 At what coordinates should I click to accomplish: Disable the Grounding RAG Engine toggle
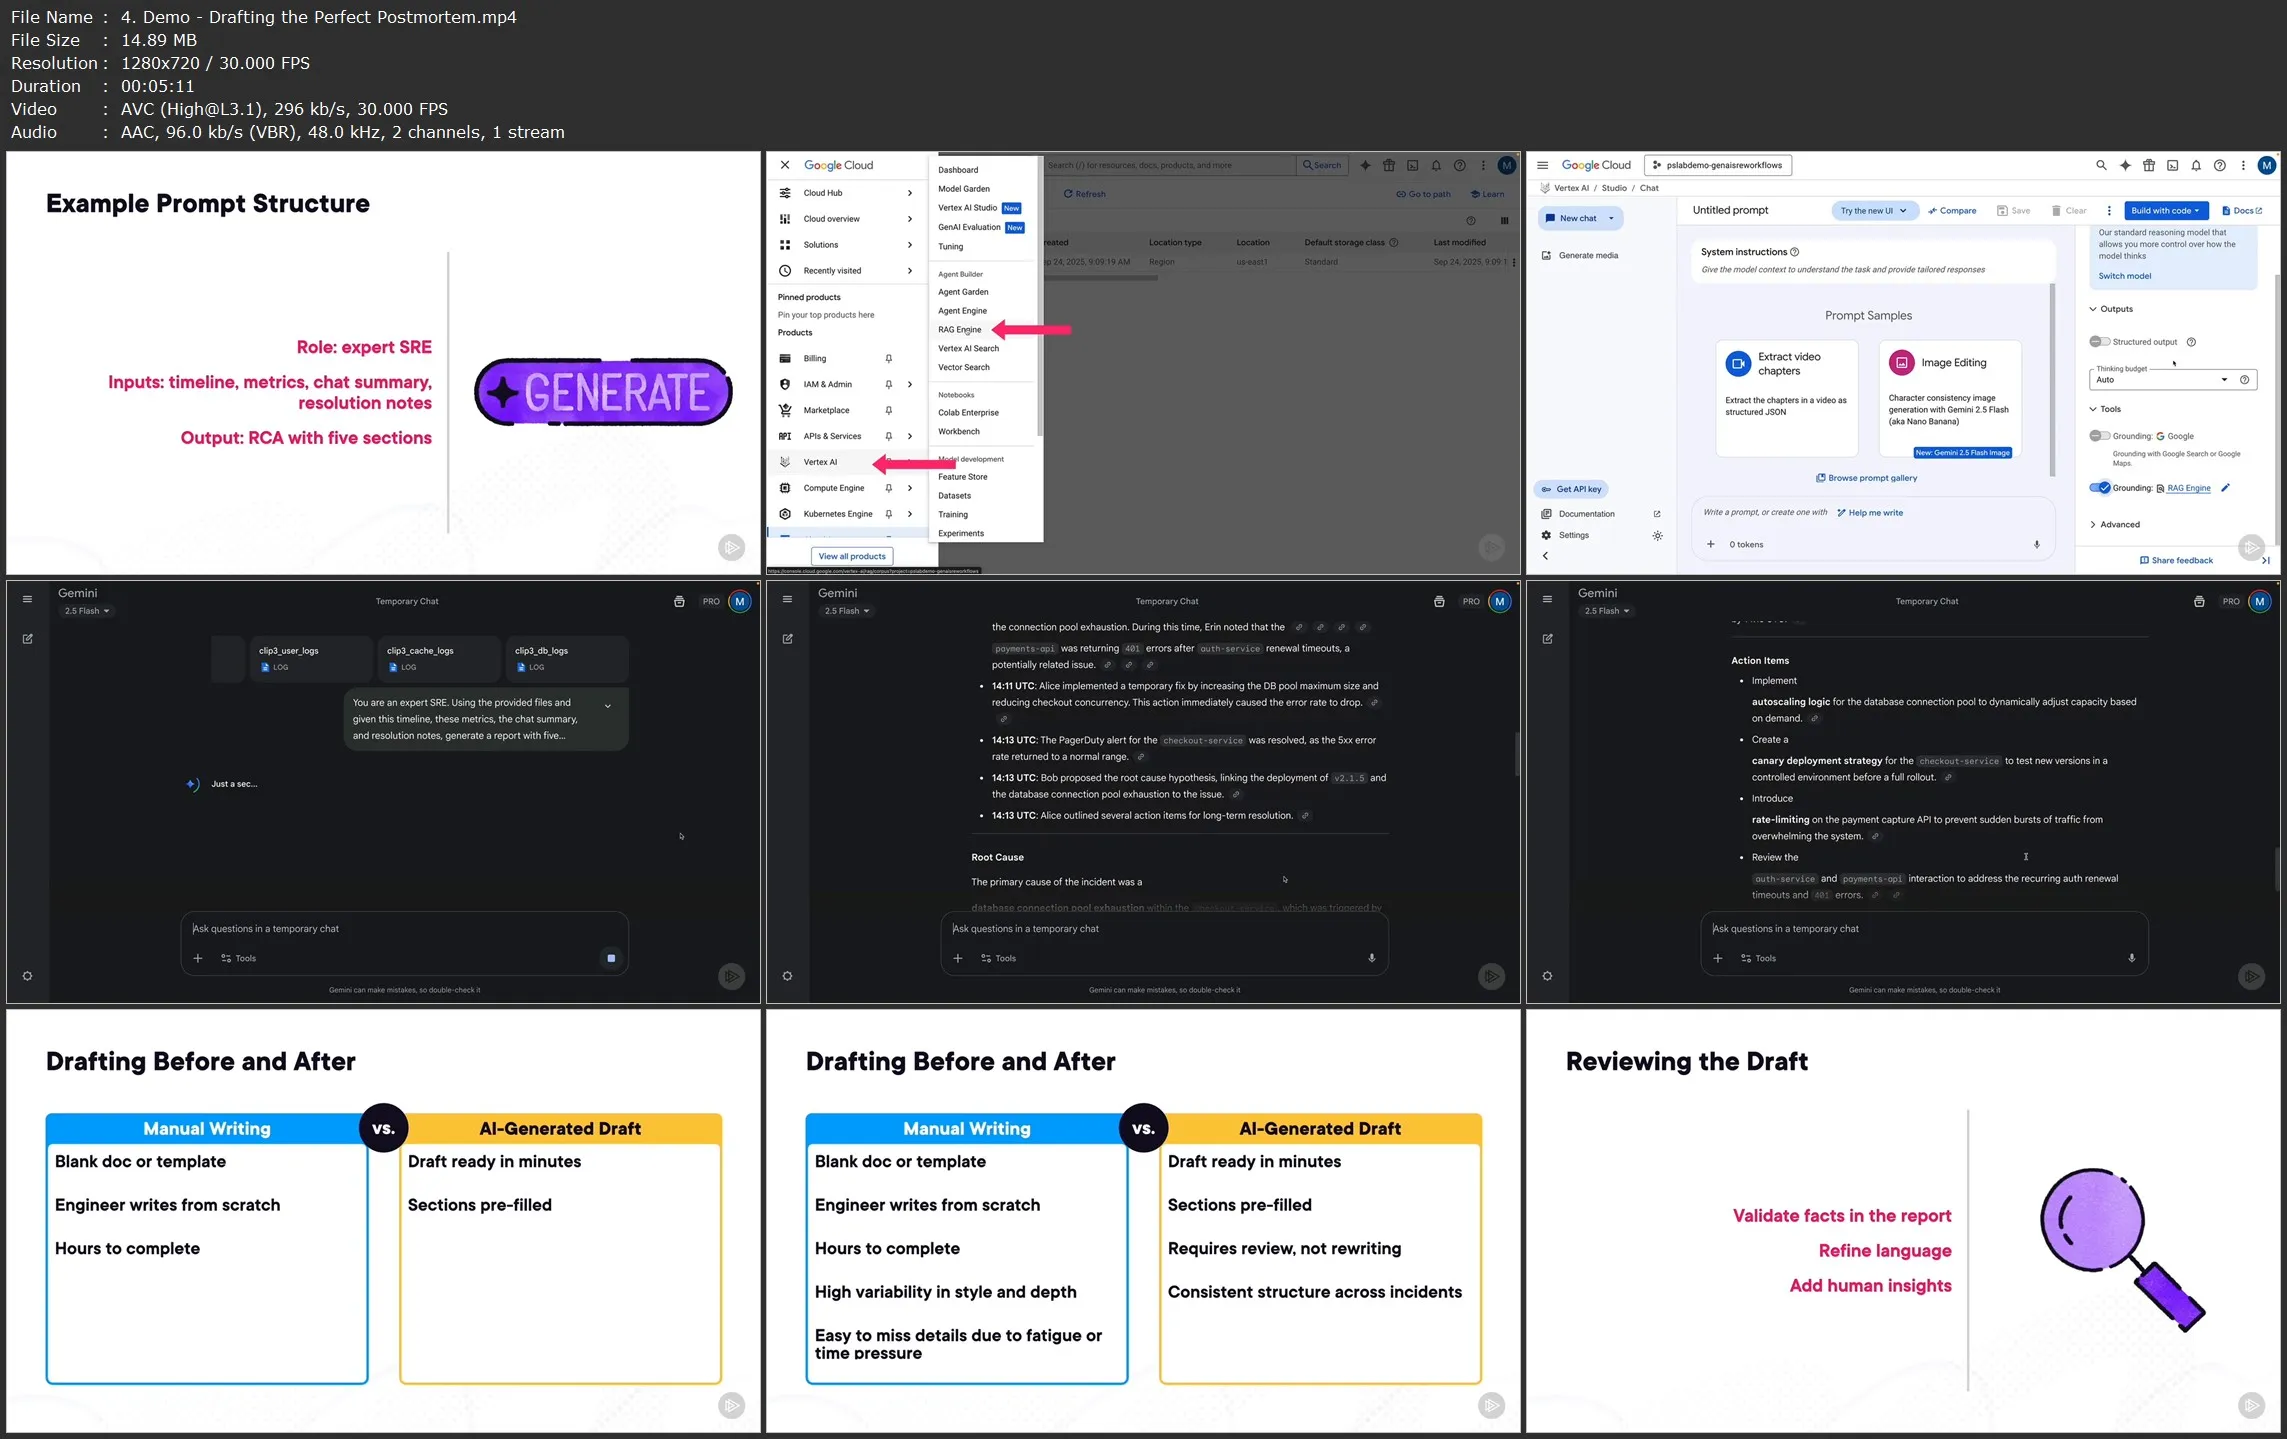pos(2099,488)
